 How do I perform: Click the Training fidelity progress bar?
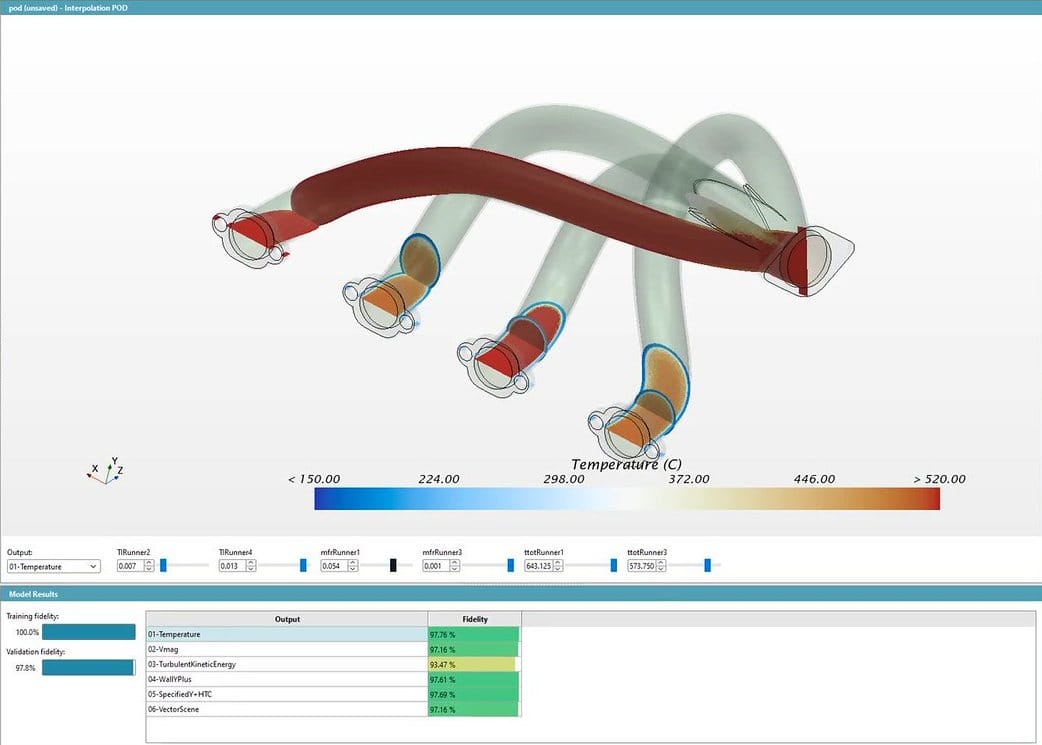[x=88, y=632]
